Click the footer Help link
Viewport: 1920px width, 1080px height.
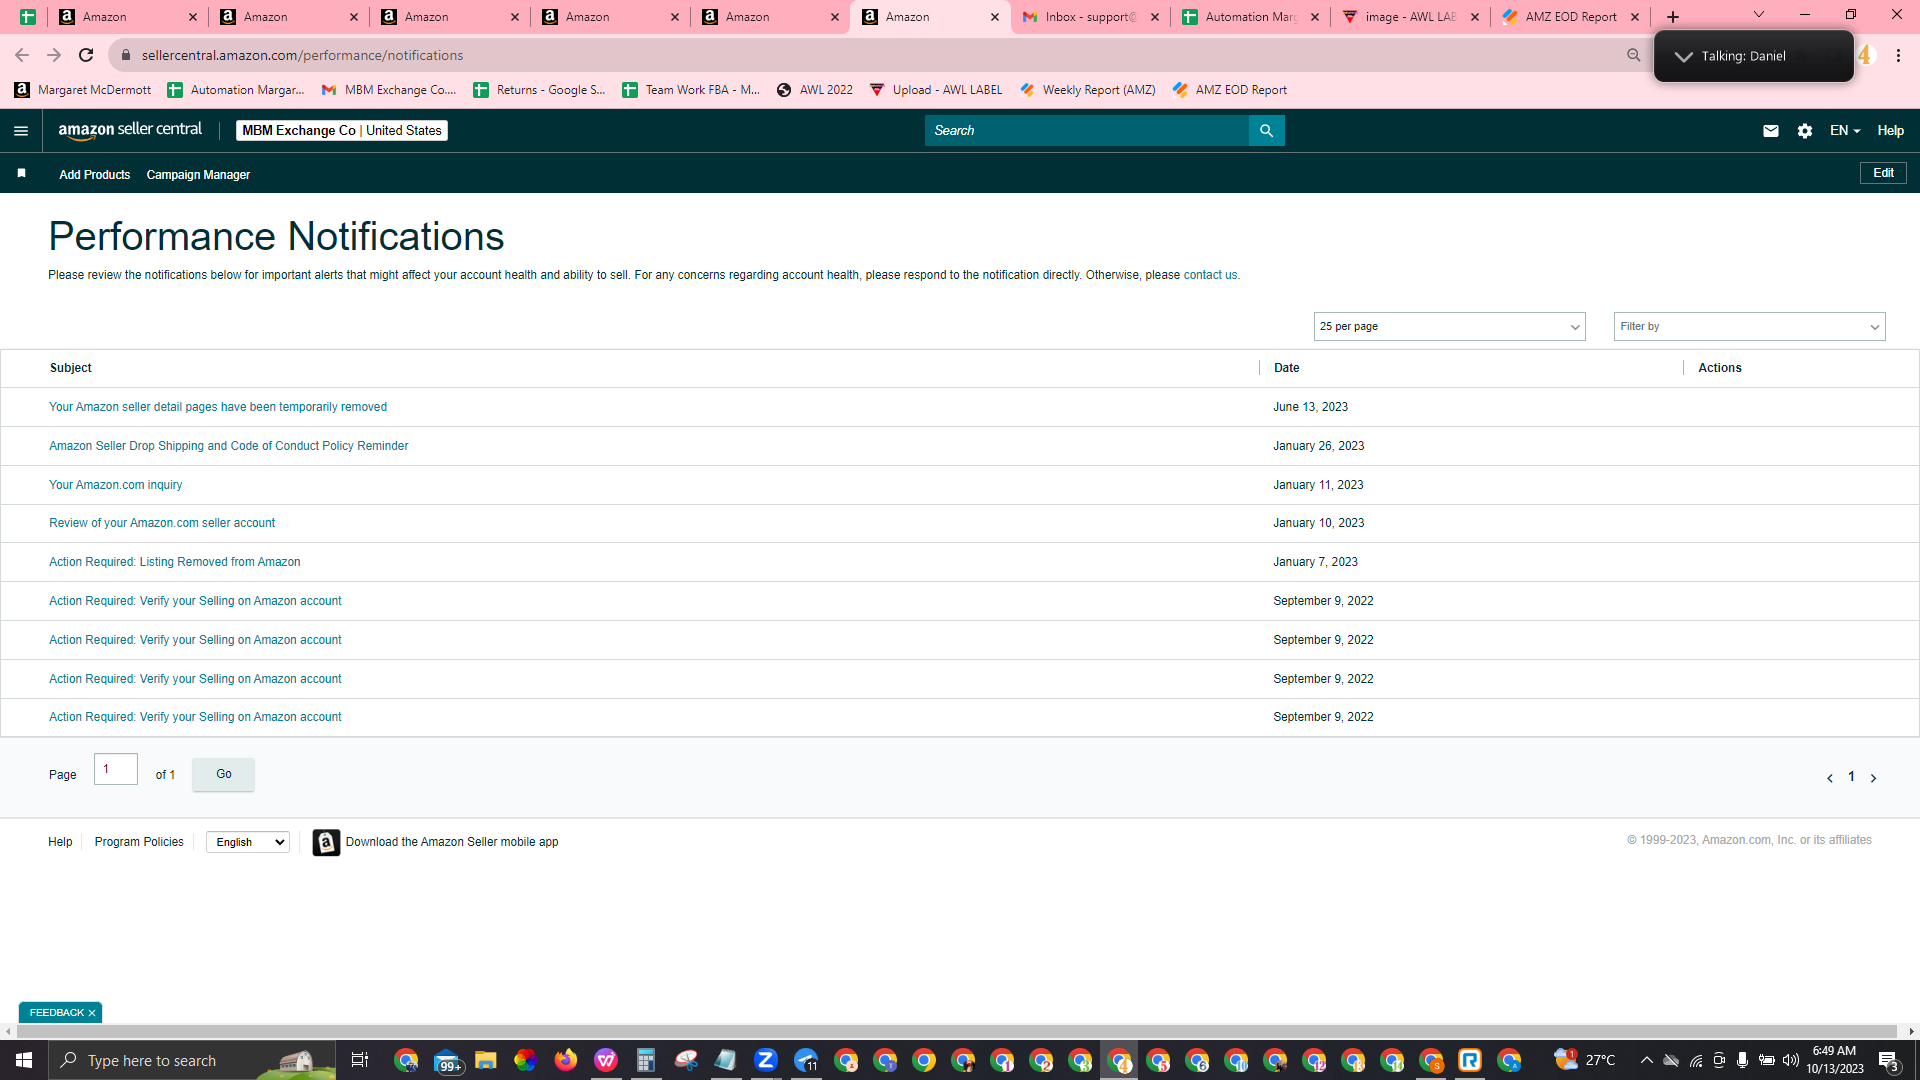click(60, 842)
